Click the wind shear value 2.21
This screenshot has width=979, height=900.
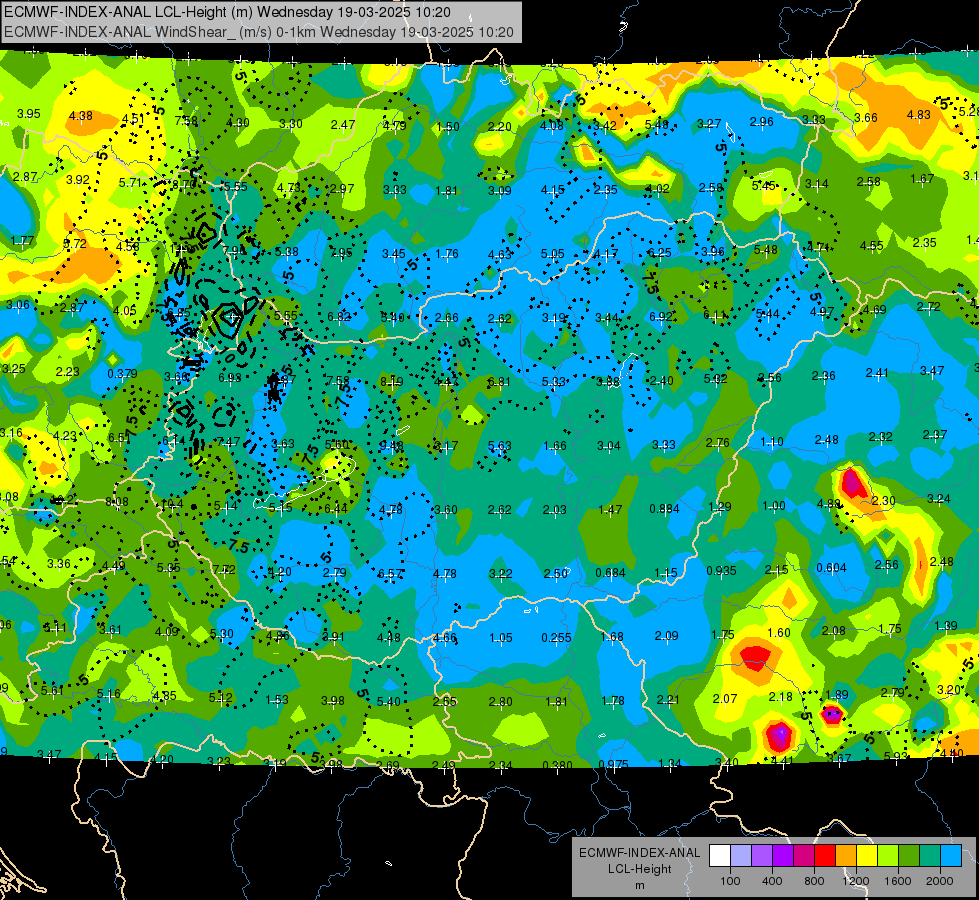[668, 700]
